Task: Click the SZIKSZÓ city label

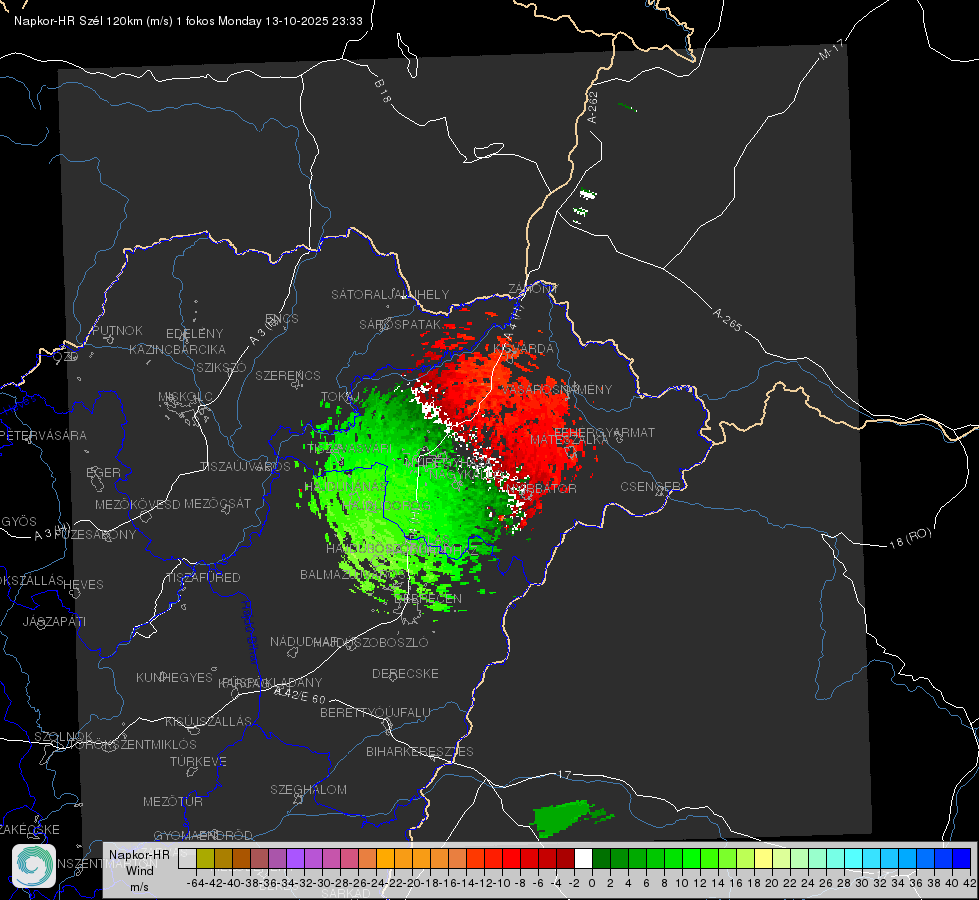Action: point(221,367)
